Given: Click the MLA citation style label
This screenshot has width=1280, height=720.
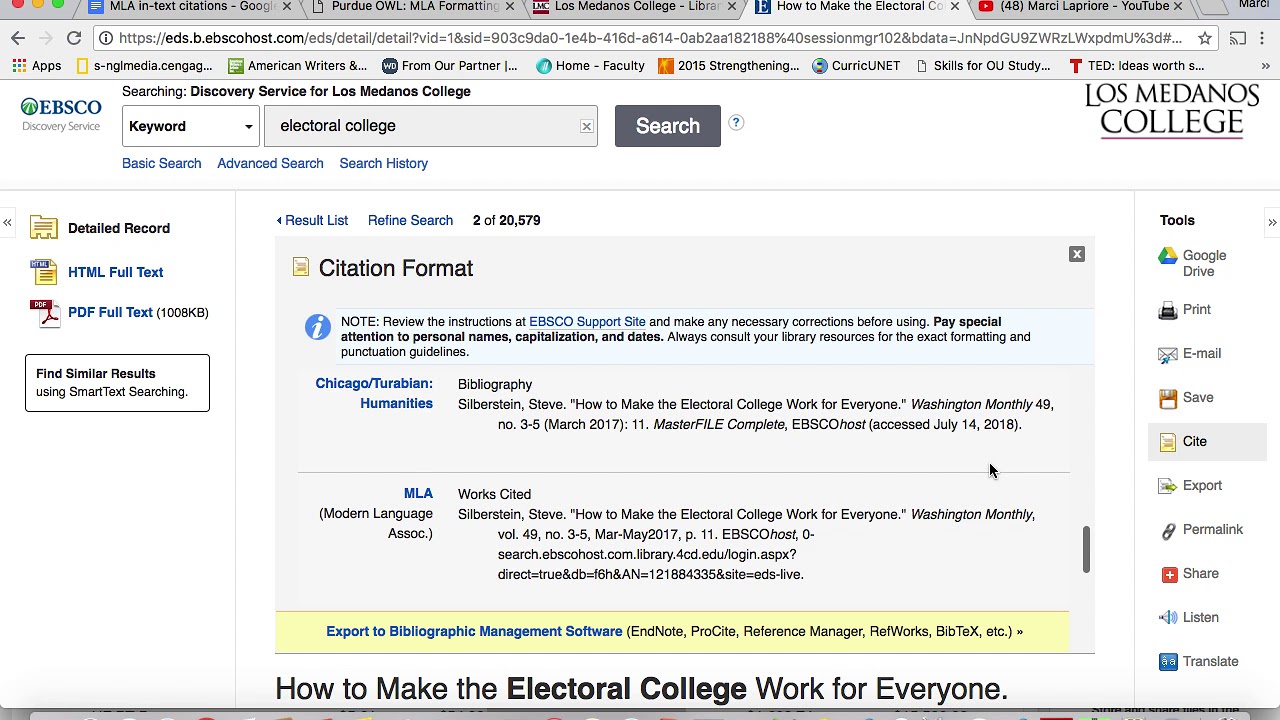Looking at the screenshot, I should [418, 493].
